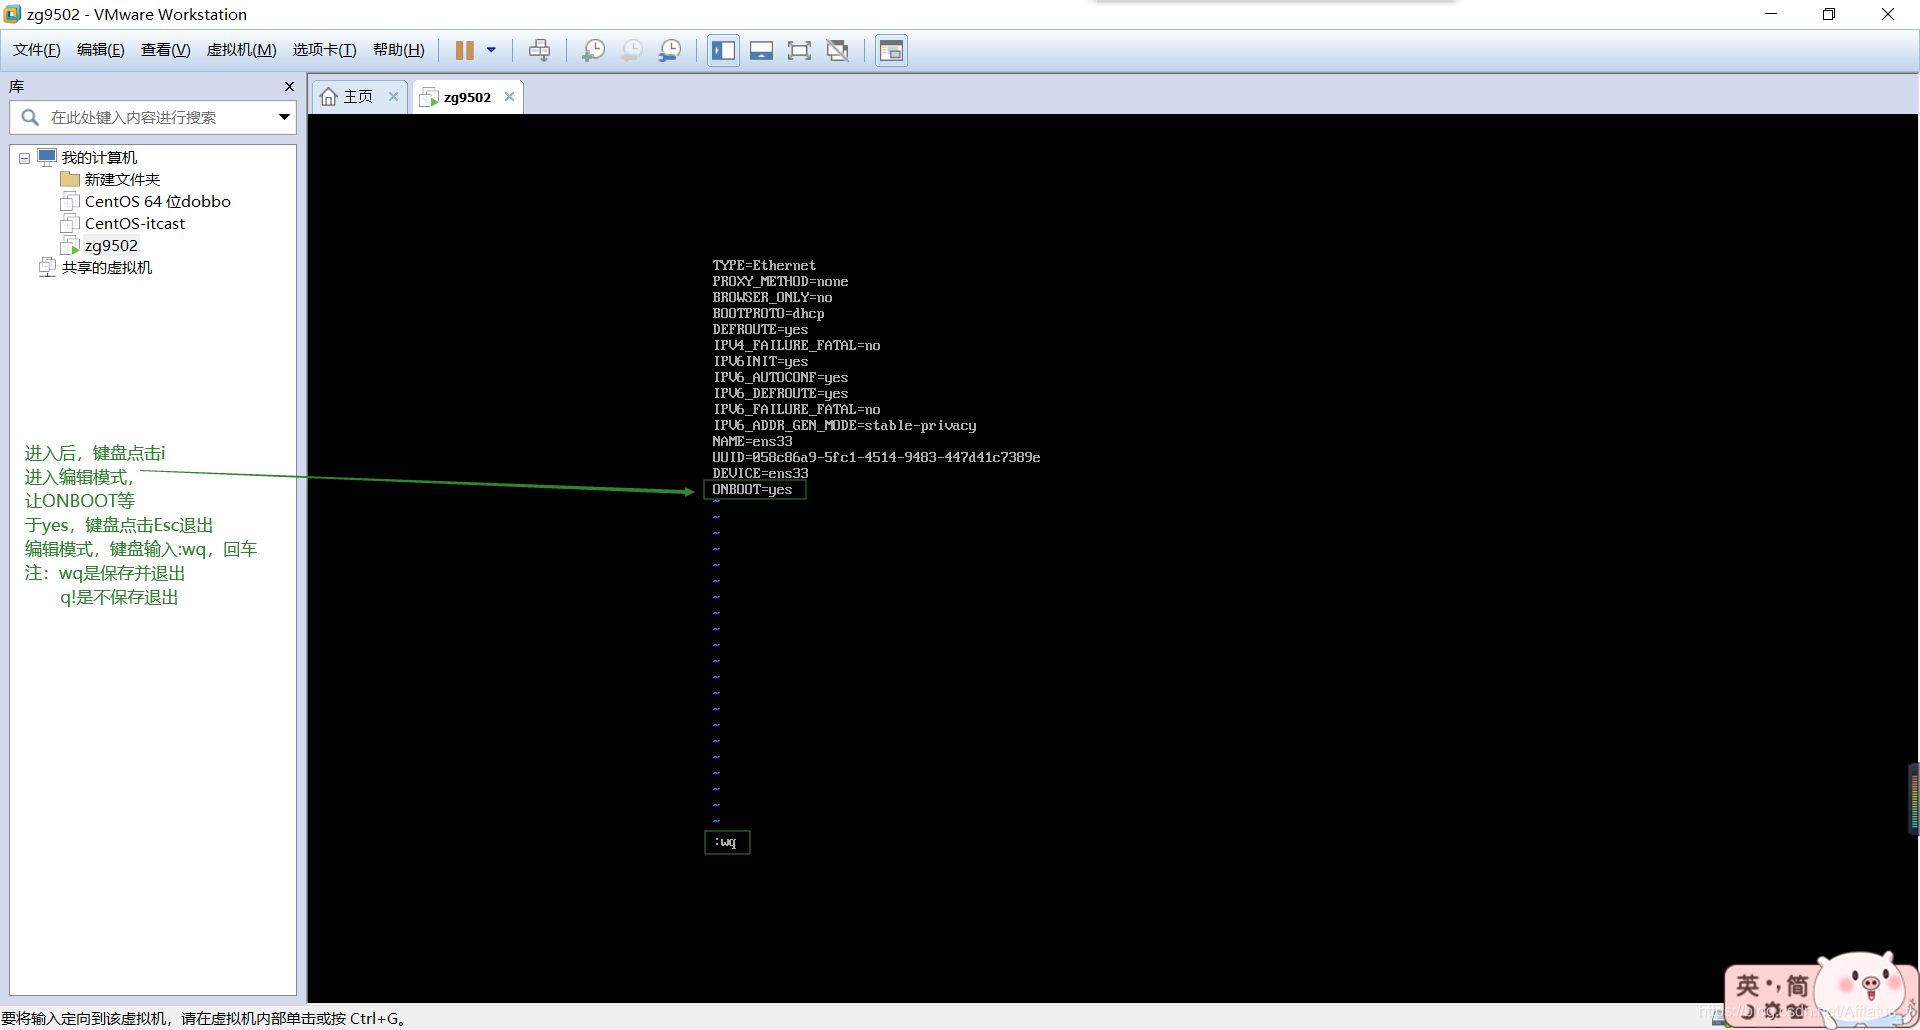Click the ONBOOT=yes line in terminal
1920x1030 pixels.
pyautogui.click(x=752, y=490)
